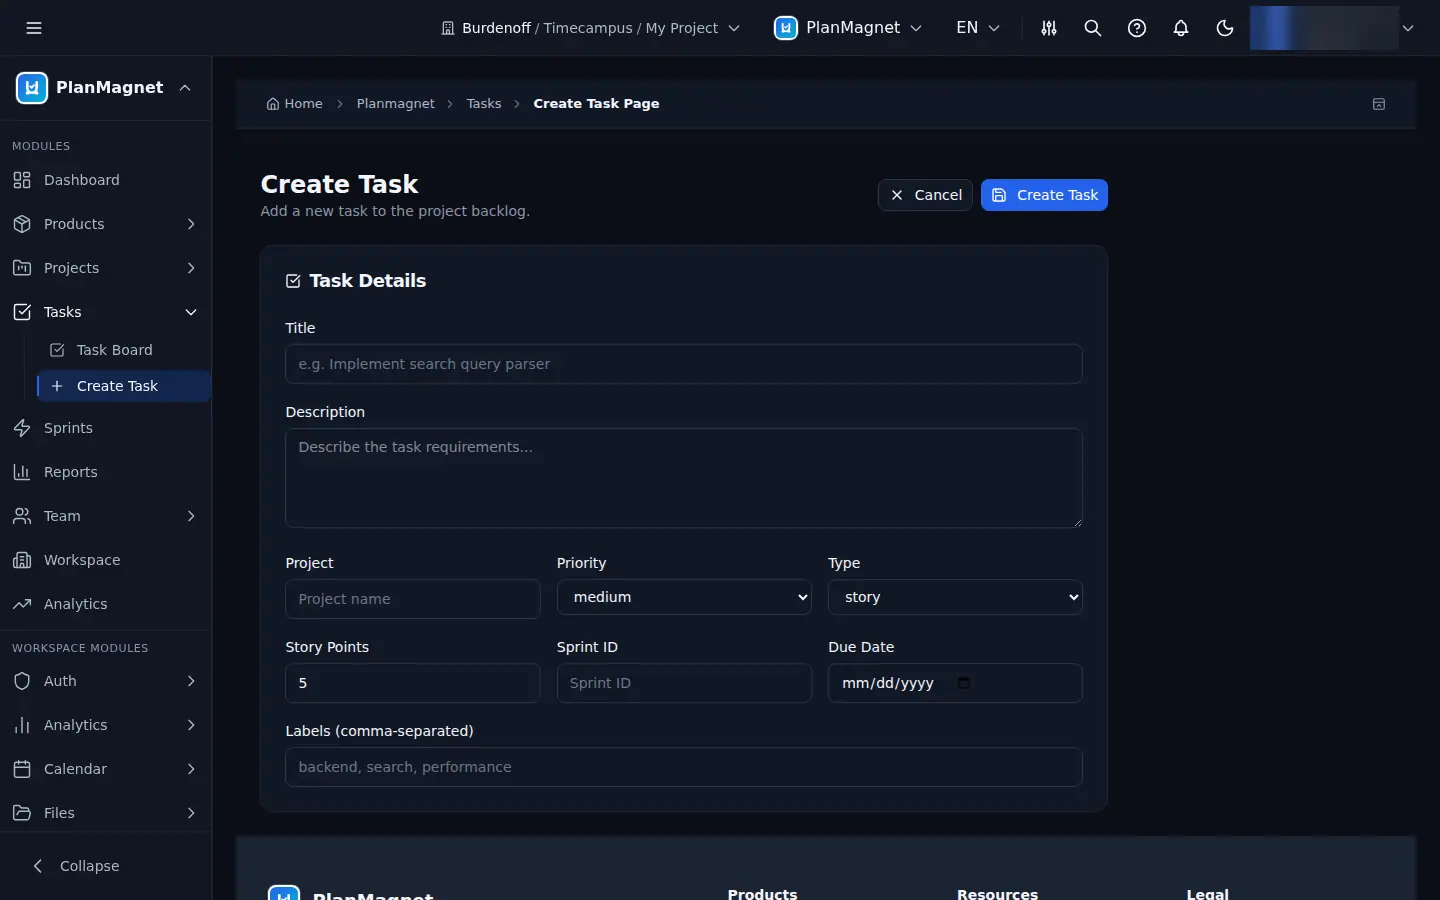Click the Projects folder icon

pos(22,268)
